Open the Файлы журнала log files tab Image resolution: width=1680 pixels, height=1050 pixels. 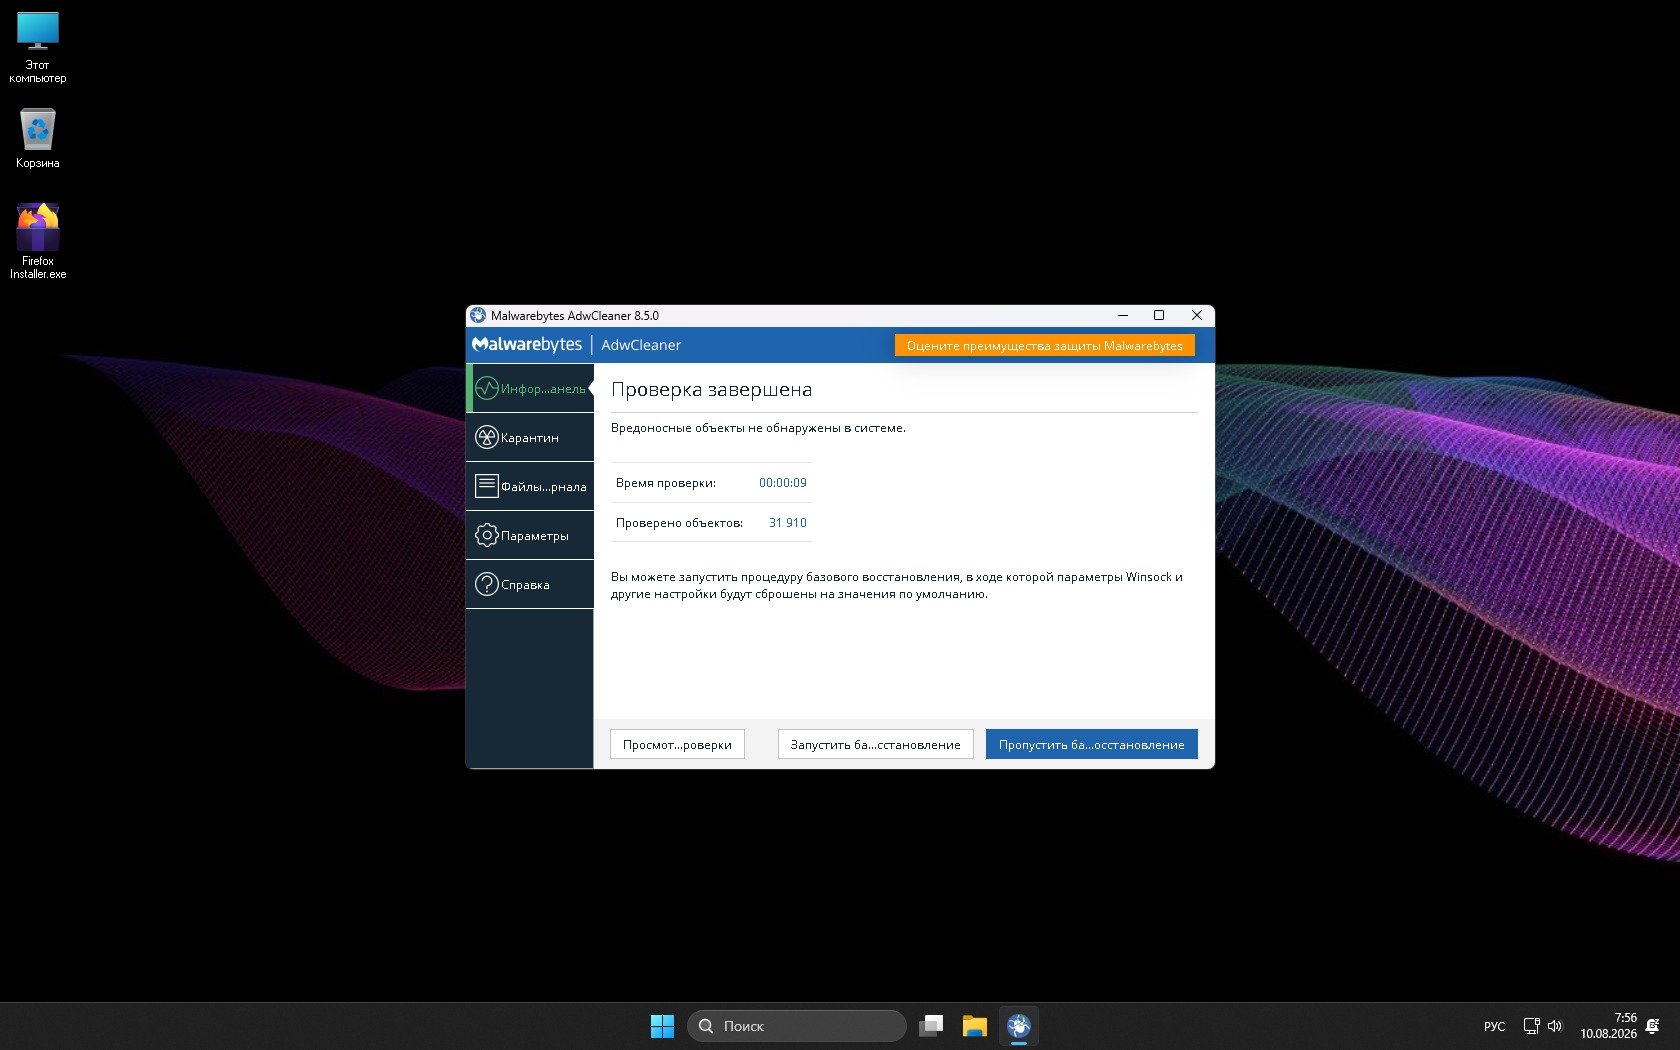(x=530, y=486)
